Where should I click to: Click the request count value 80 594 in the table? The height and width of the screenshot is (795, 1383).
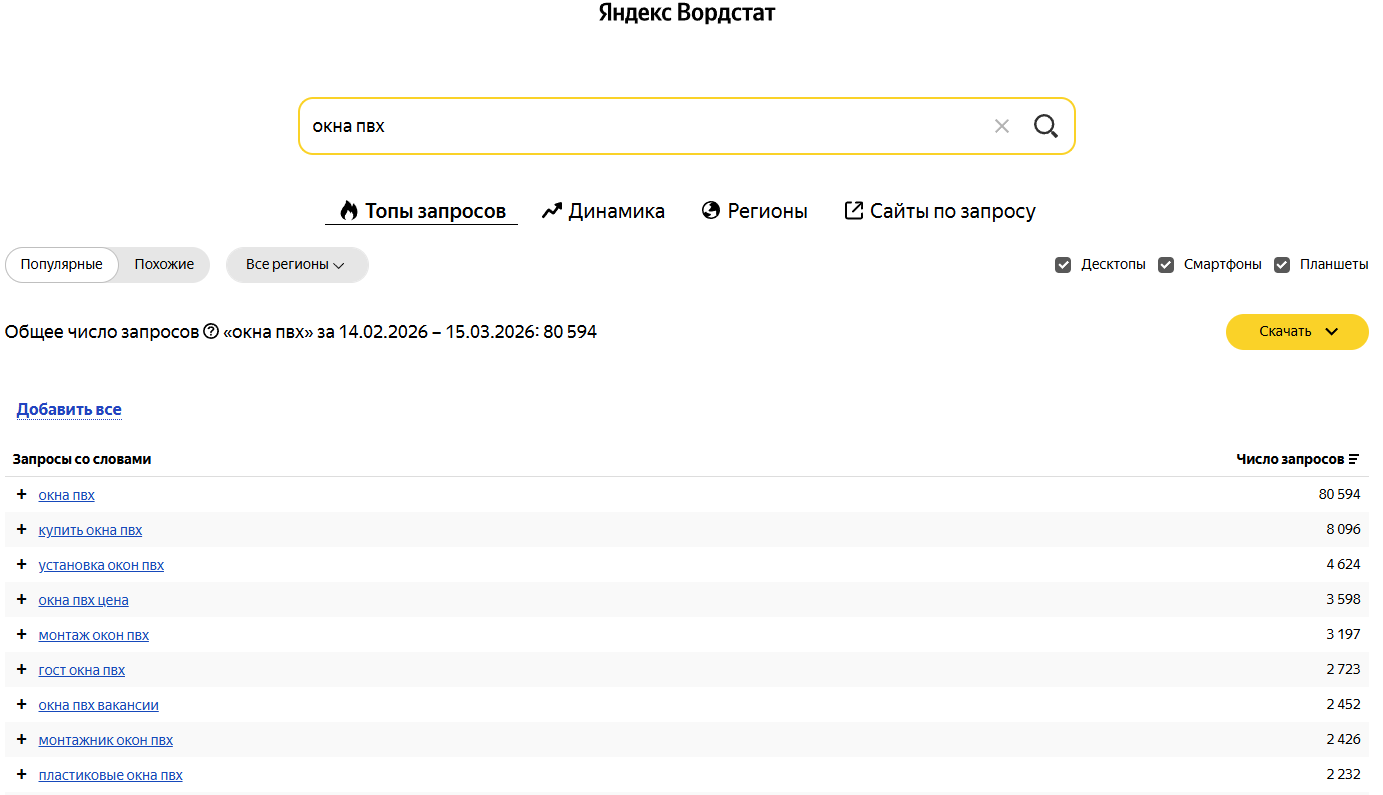[1340, 495]
